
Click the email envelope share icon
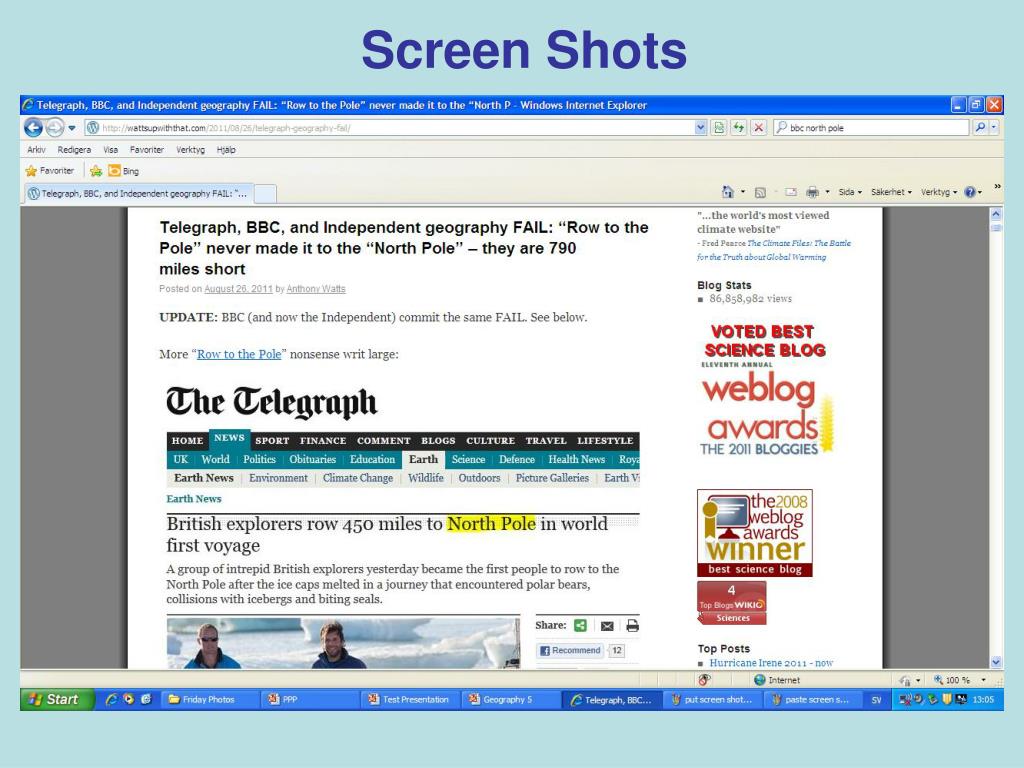tap(607, 626)
